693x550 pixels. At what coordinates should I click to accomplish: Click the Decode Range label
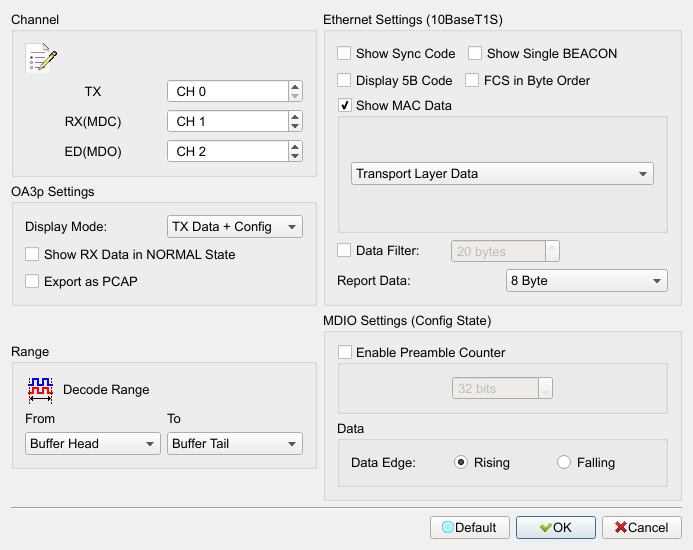point(106,390)
